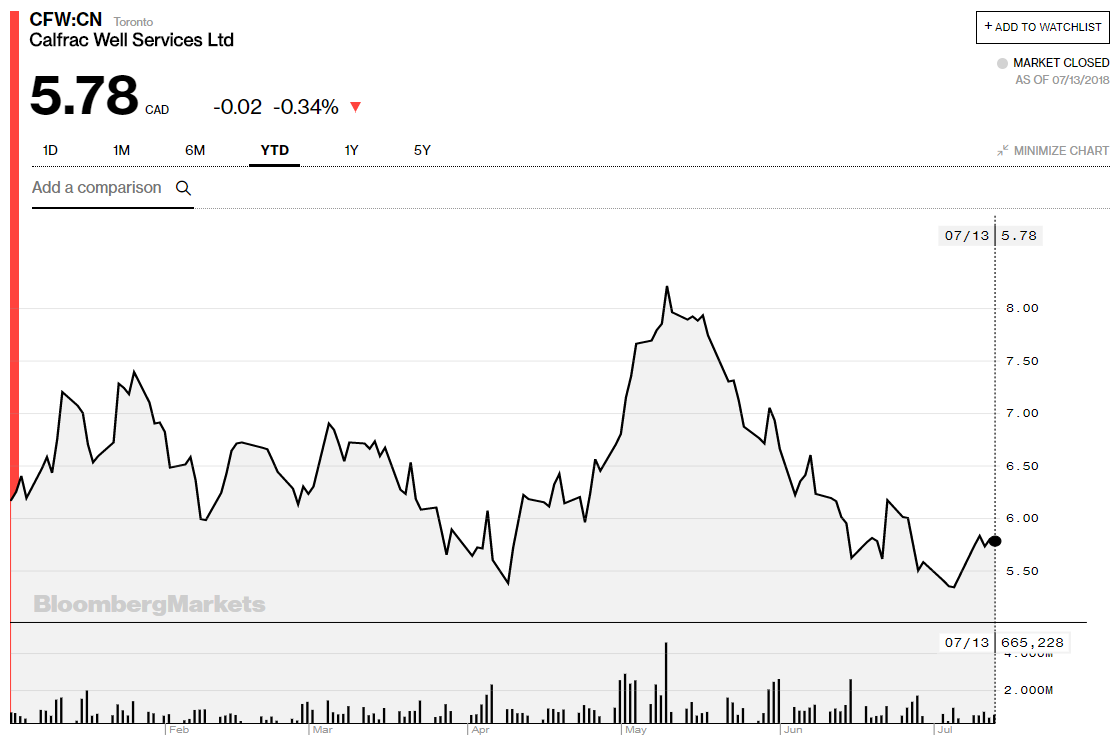Click the 8.00 y-axis label

pos(1022,308)
